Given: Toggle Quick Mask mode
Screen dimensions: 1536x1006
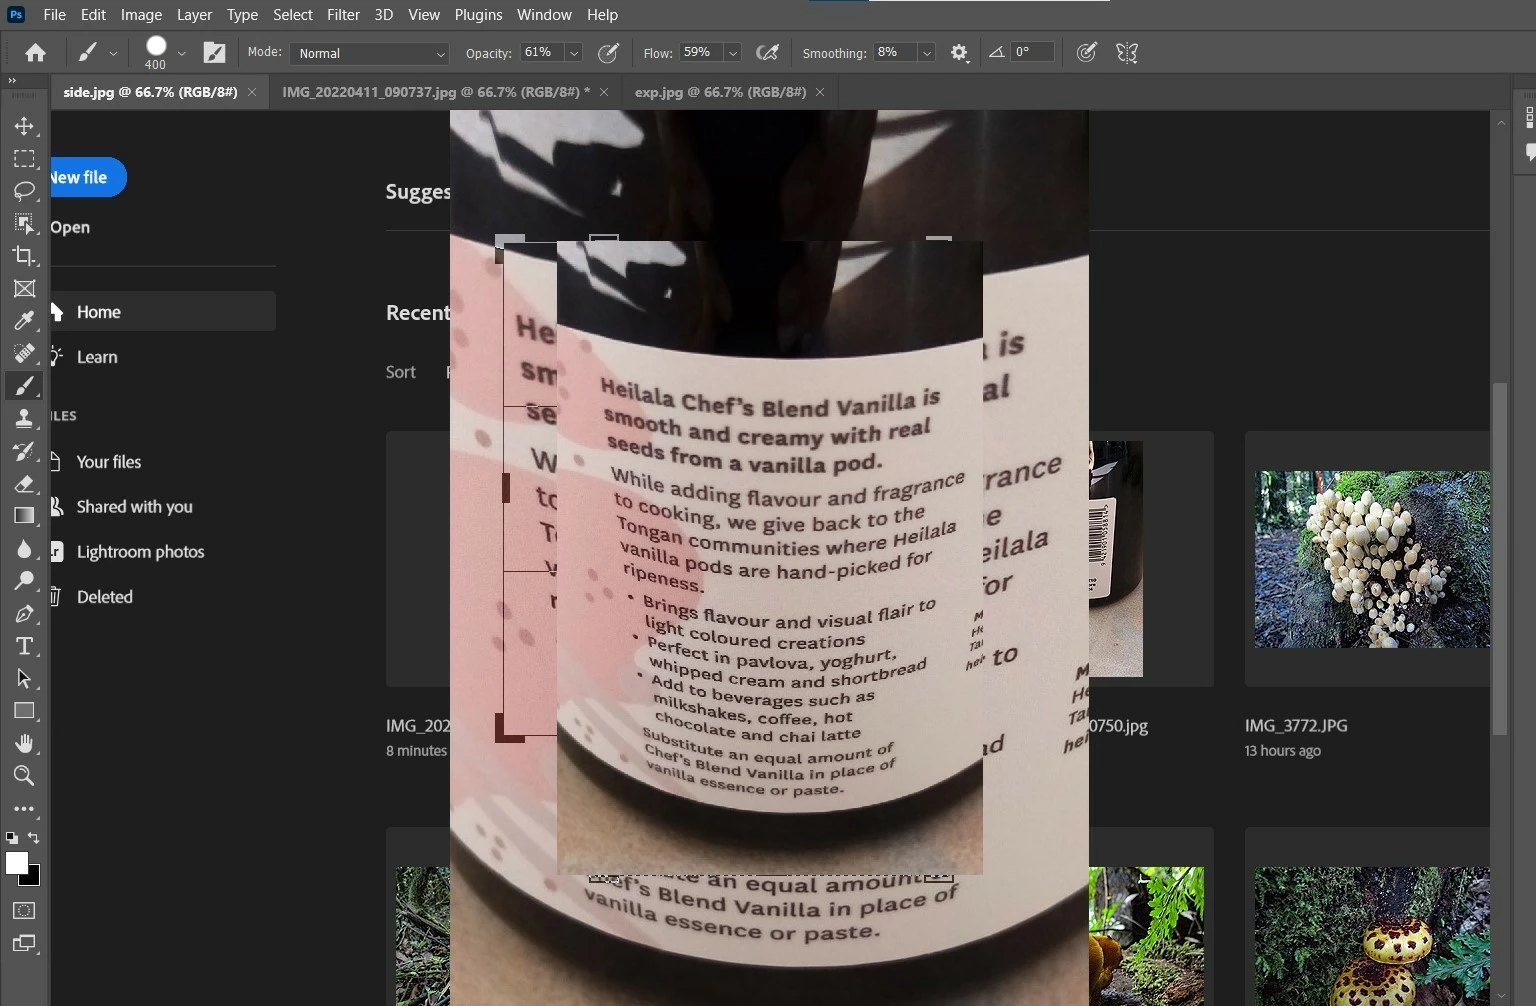Looking at the screenshot, I should [x=24, y=911].
